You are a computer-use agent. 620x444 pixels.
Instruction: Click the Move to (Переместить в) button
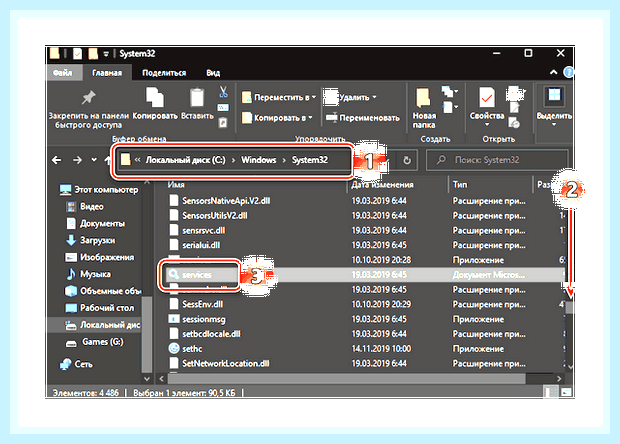point(278,97)
